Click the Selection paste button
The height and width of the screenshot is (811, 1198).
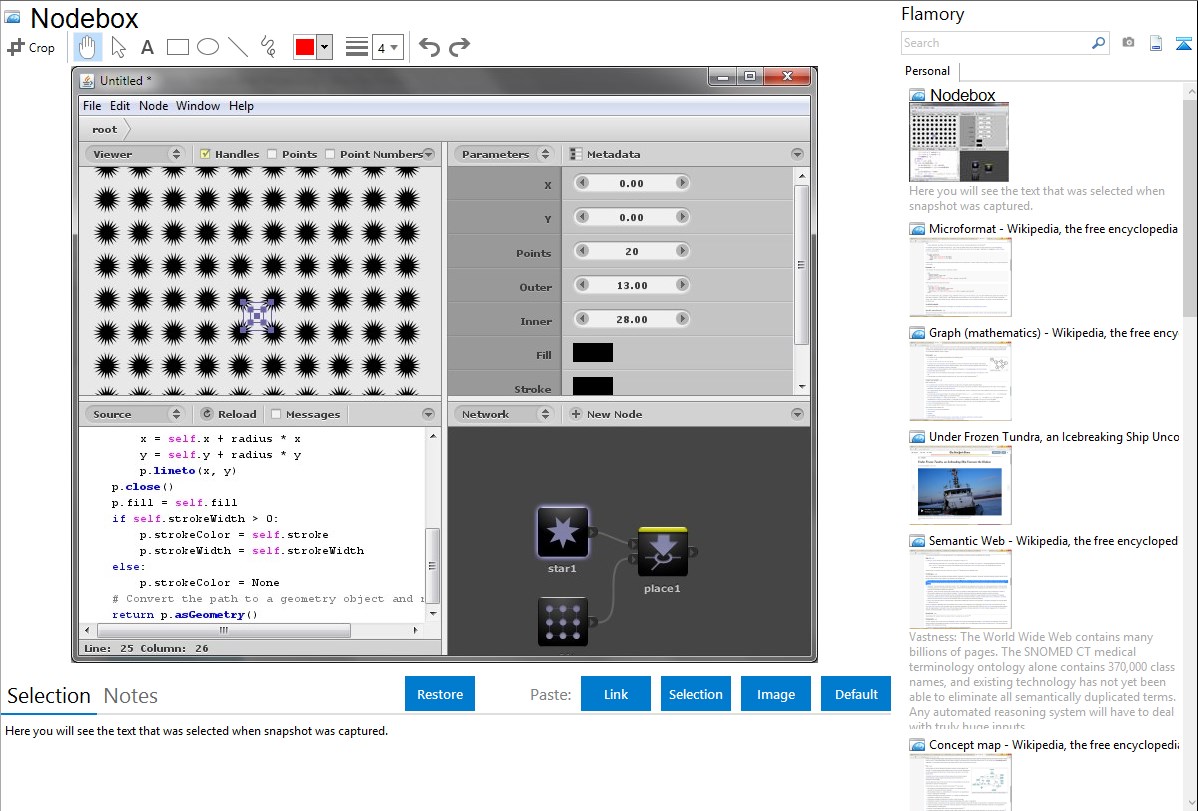click(695, 694)
